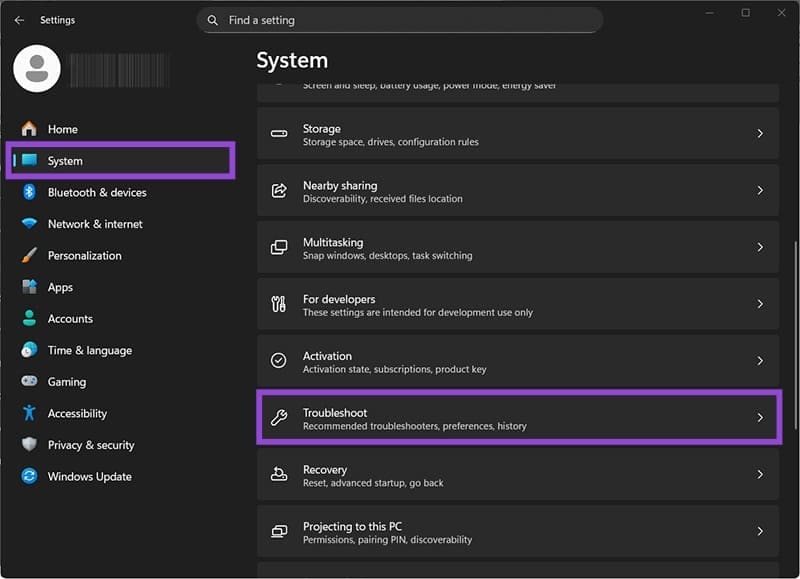Click the user profile picture

[36, 68]
